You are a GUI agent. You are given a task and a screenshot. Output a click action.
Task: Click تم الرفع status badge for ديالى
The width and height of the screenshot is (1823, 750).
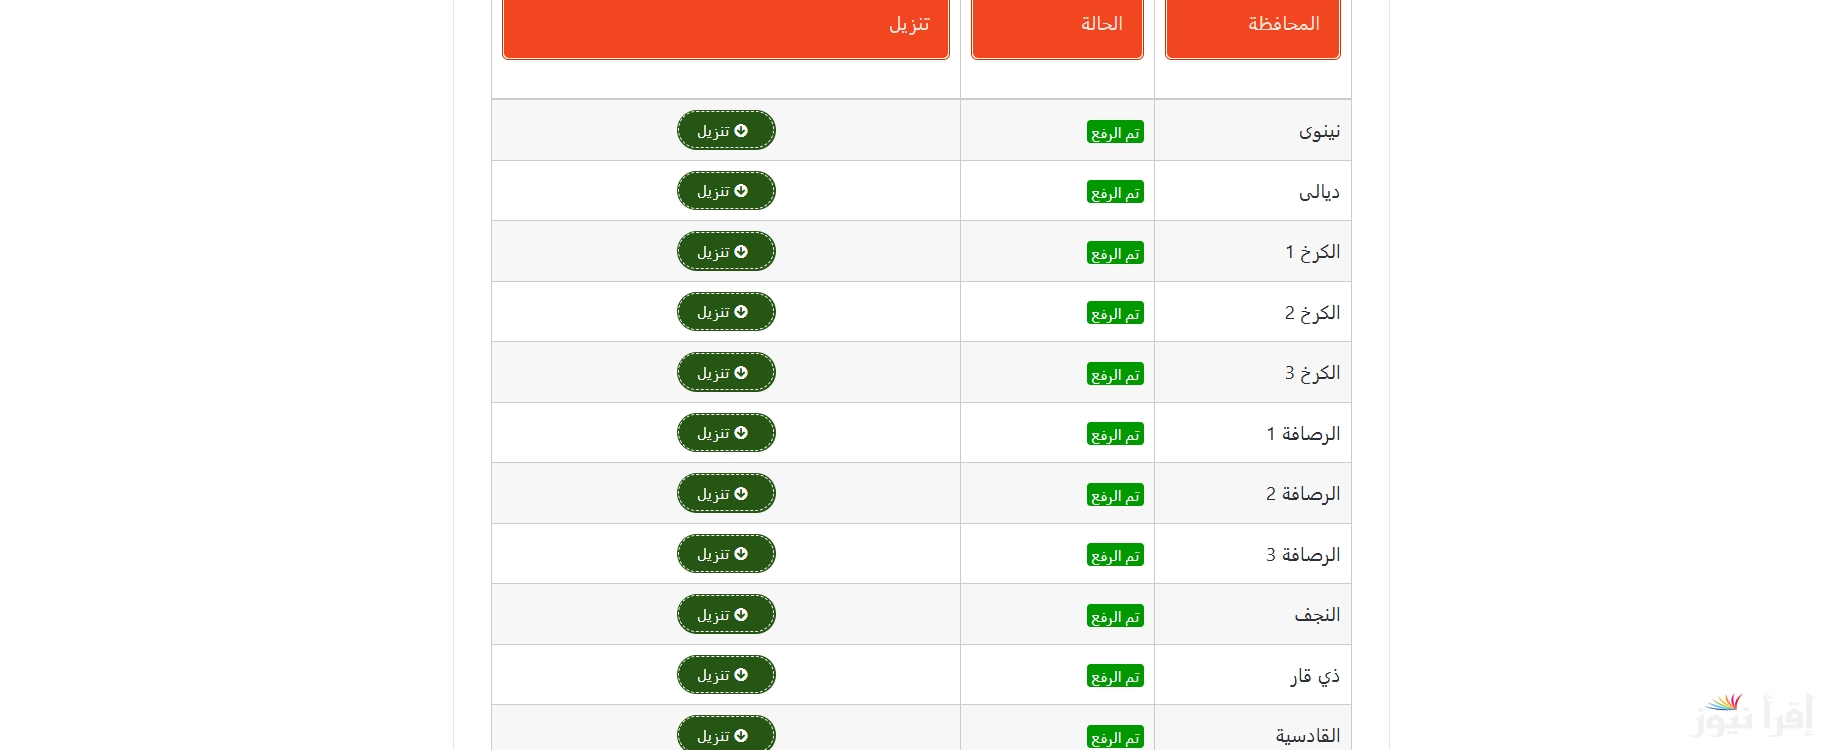[1115, 192]
